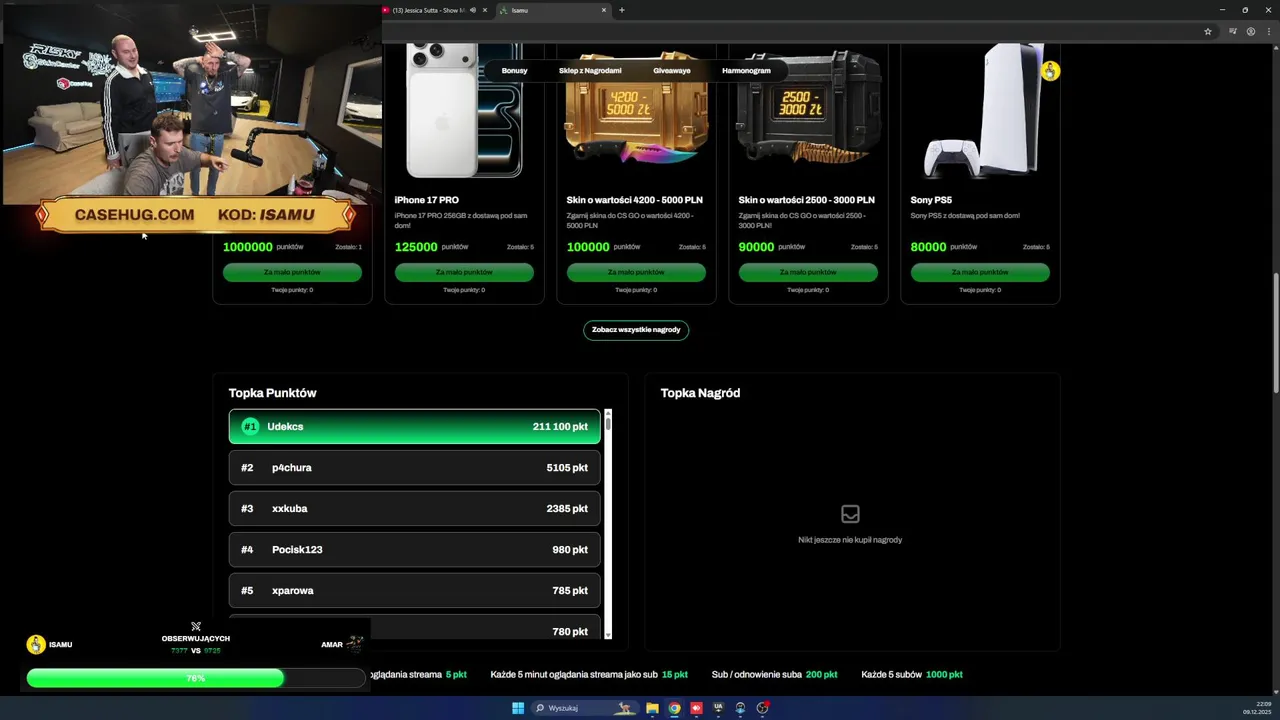Open the Bonusy navigation item
1280x720 pixels.
pyautogui.click(x=514, y=71)
